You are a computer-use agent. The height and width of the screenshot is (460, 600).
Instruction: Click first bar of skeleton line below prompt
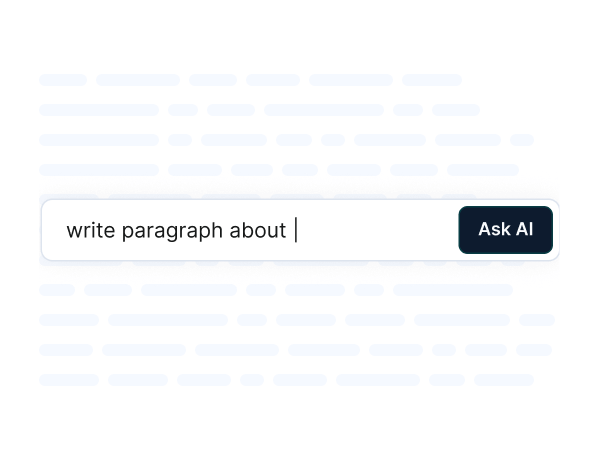tap(57, 290)
